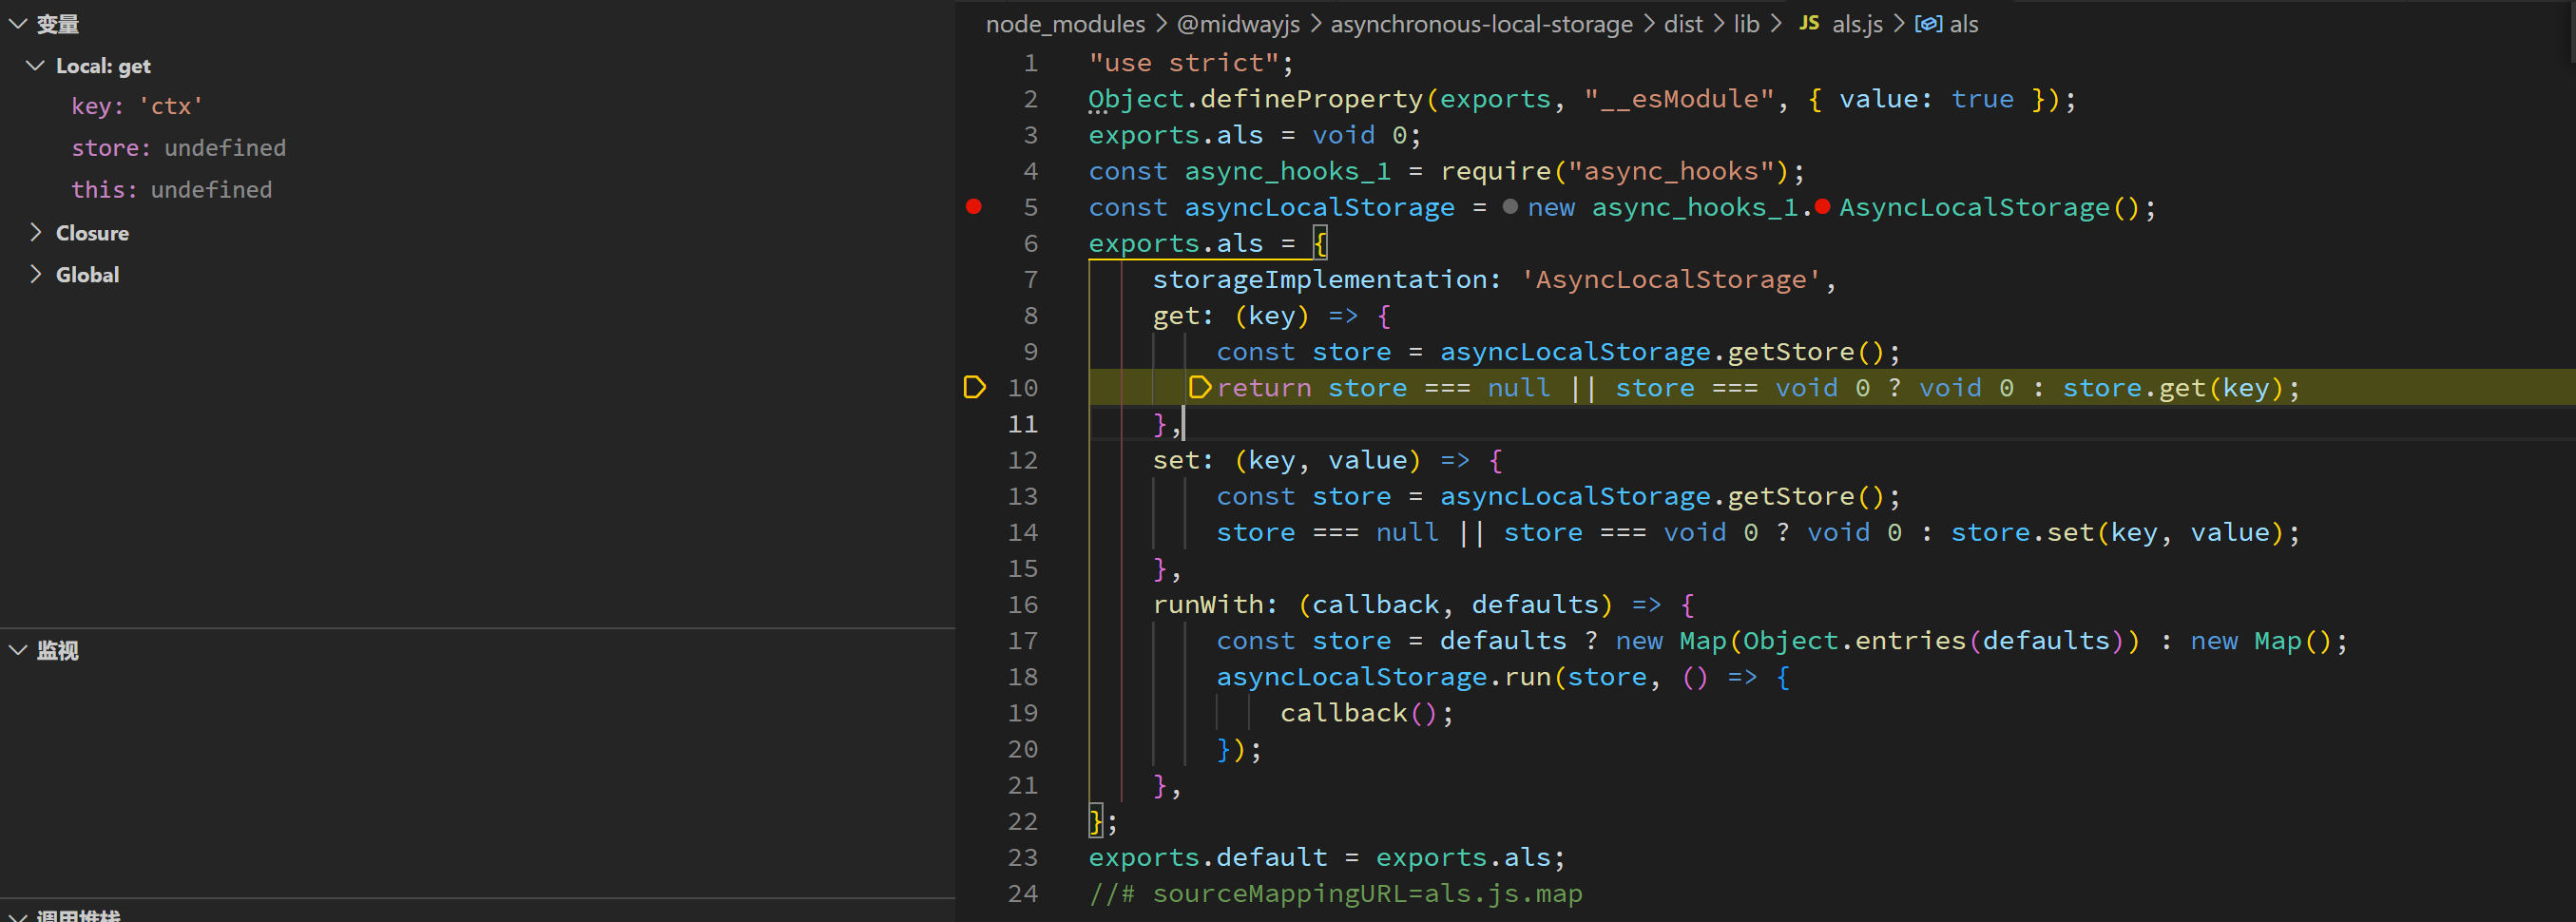Open node_modules breadcrumb segment

pos(1065,23)
